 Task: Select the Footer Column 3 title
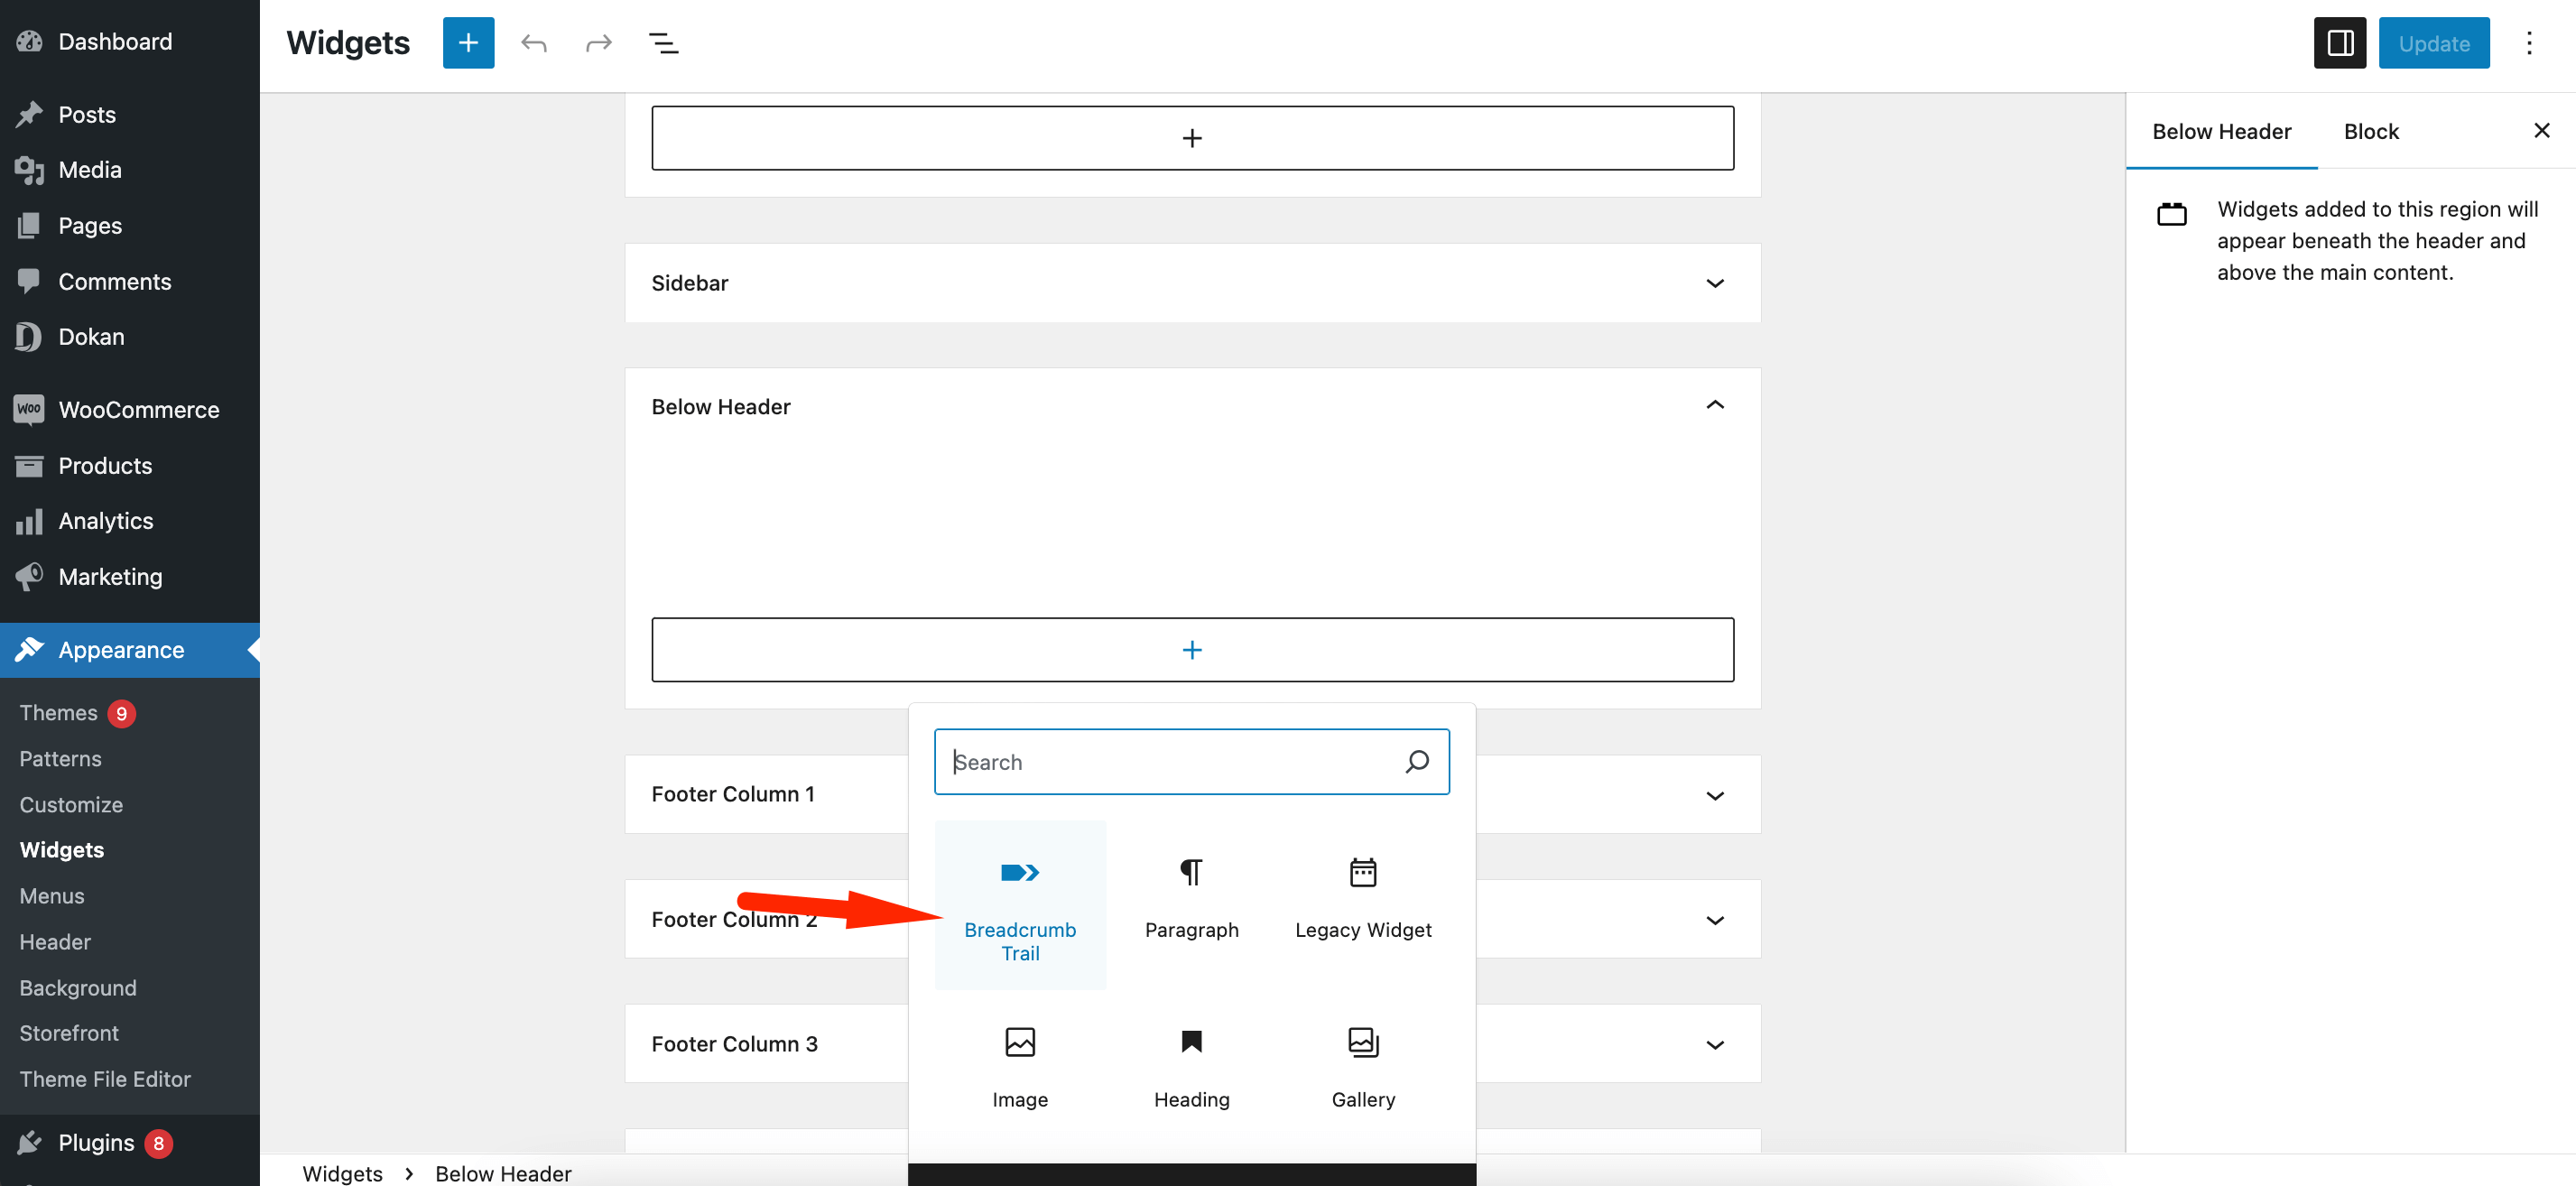tap(734, 1044)
